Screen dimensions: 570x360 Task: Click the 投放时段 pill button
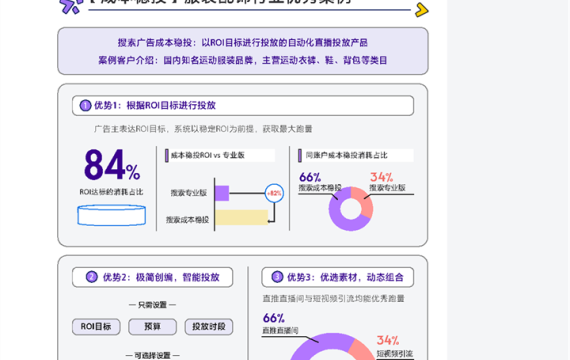point(209,327)
